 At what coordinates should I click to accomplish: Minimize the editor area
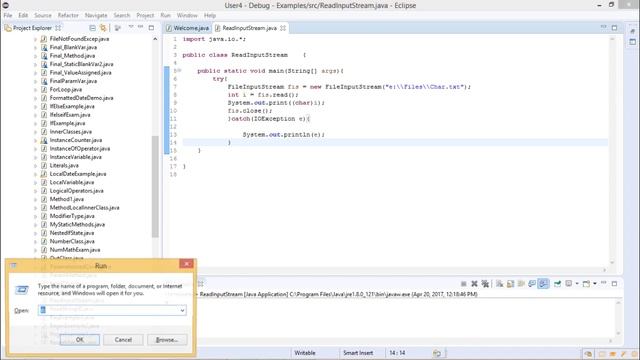pos(603,27)
